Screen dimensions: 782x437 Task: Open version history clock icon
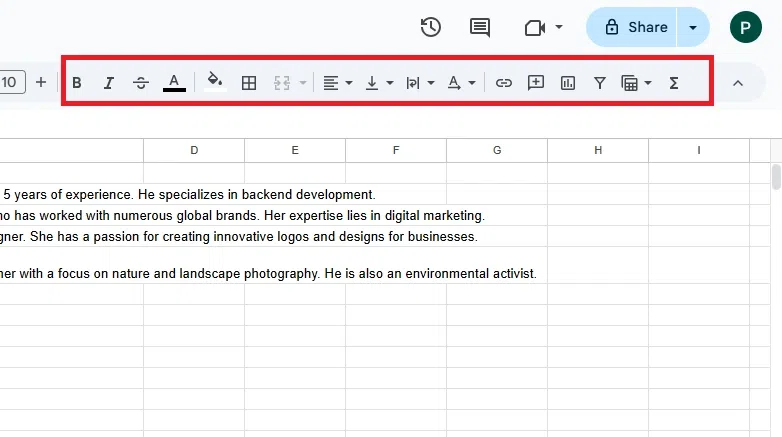(x=431, y=27)
